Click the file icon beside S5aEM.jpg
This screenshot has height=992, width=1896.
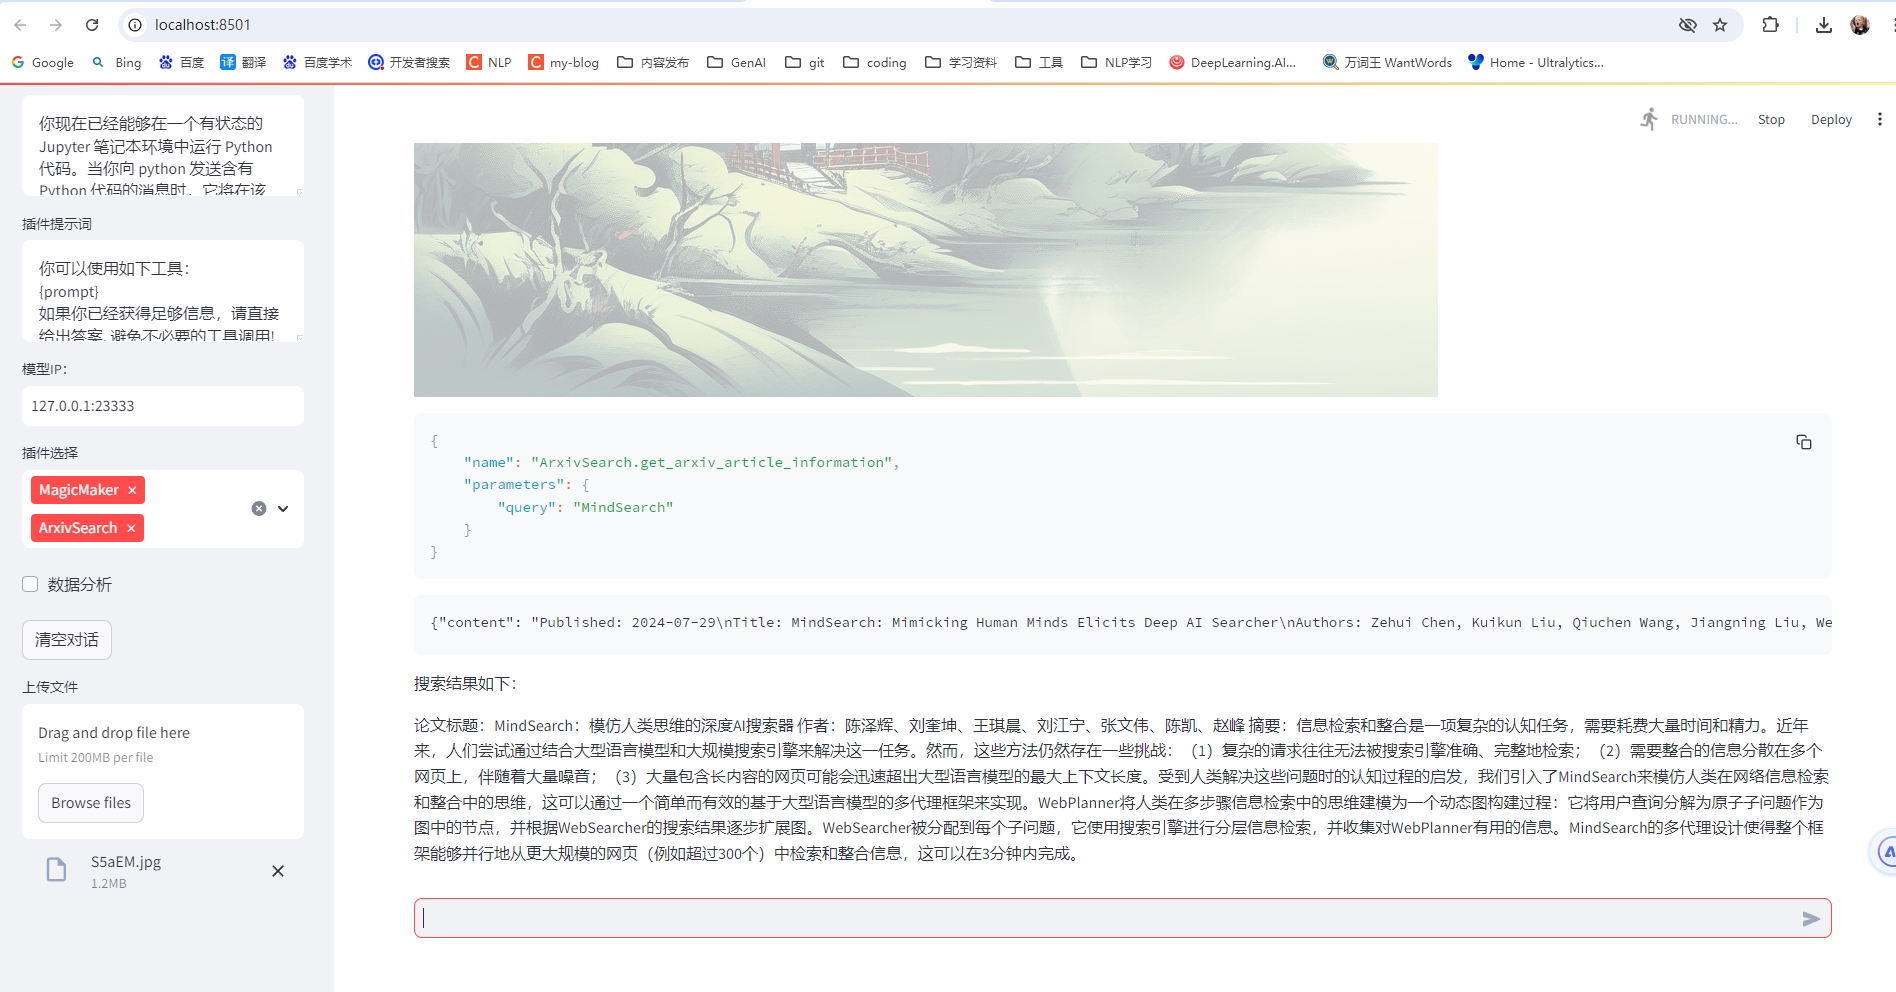[x=56, y=868]
